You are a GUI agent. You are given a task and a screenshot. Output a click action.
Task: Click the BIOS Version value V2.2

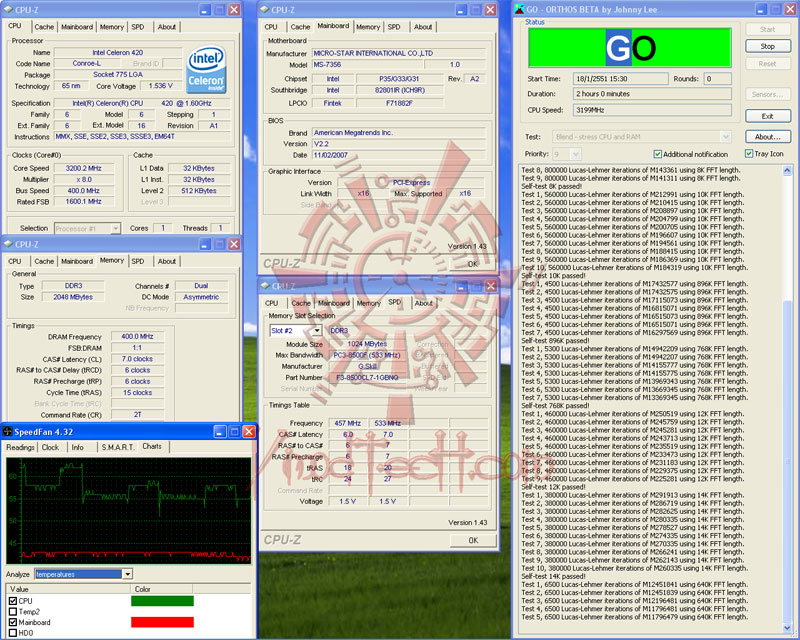click(398, 143)
